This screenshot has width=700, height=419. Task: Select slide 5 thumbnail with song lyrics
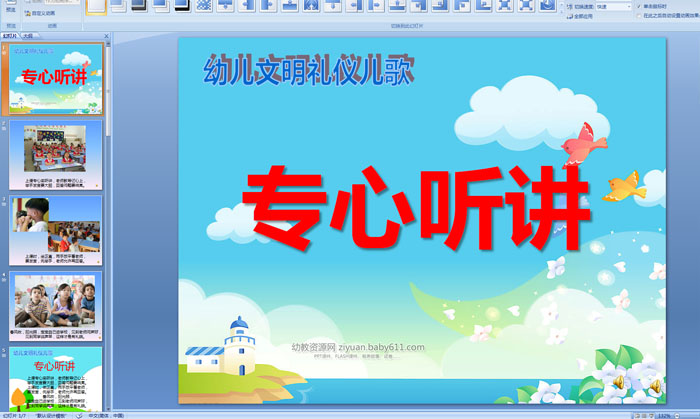click(x=56, y=379)
